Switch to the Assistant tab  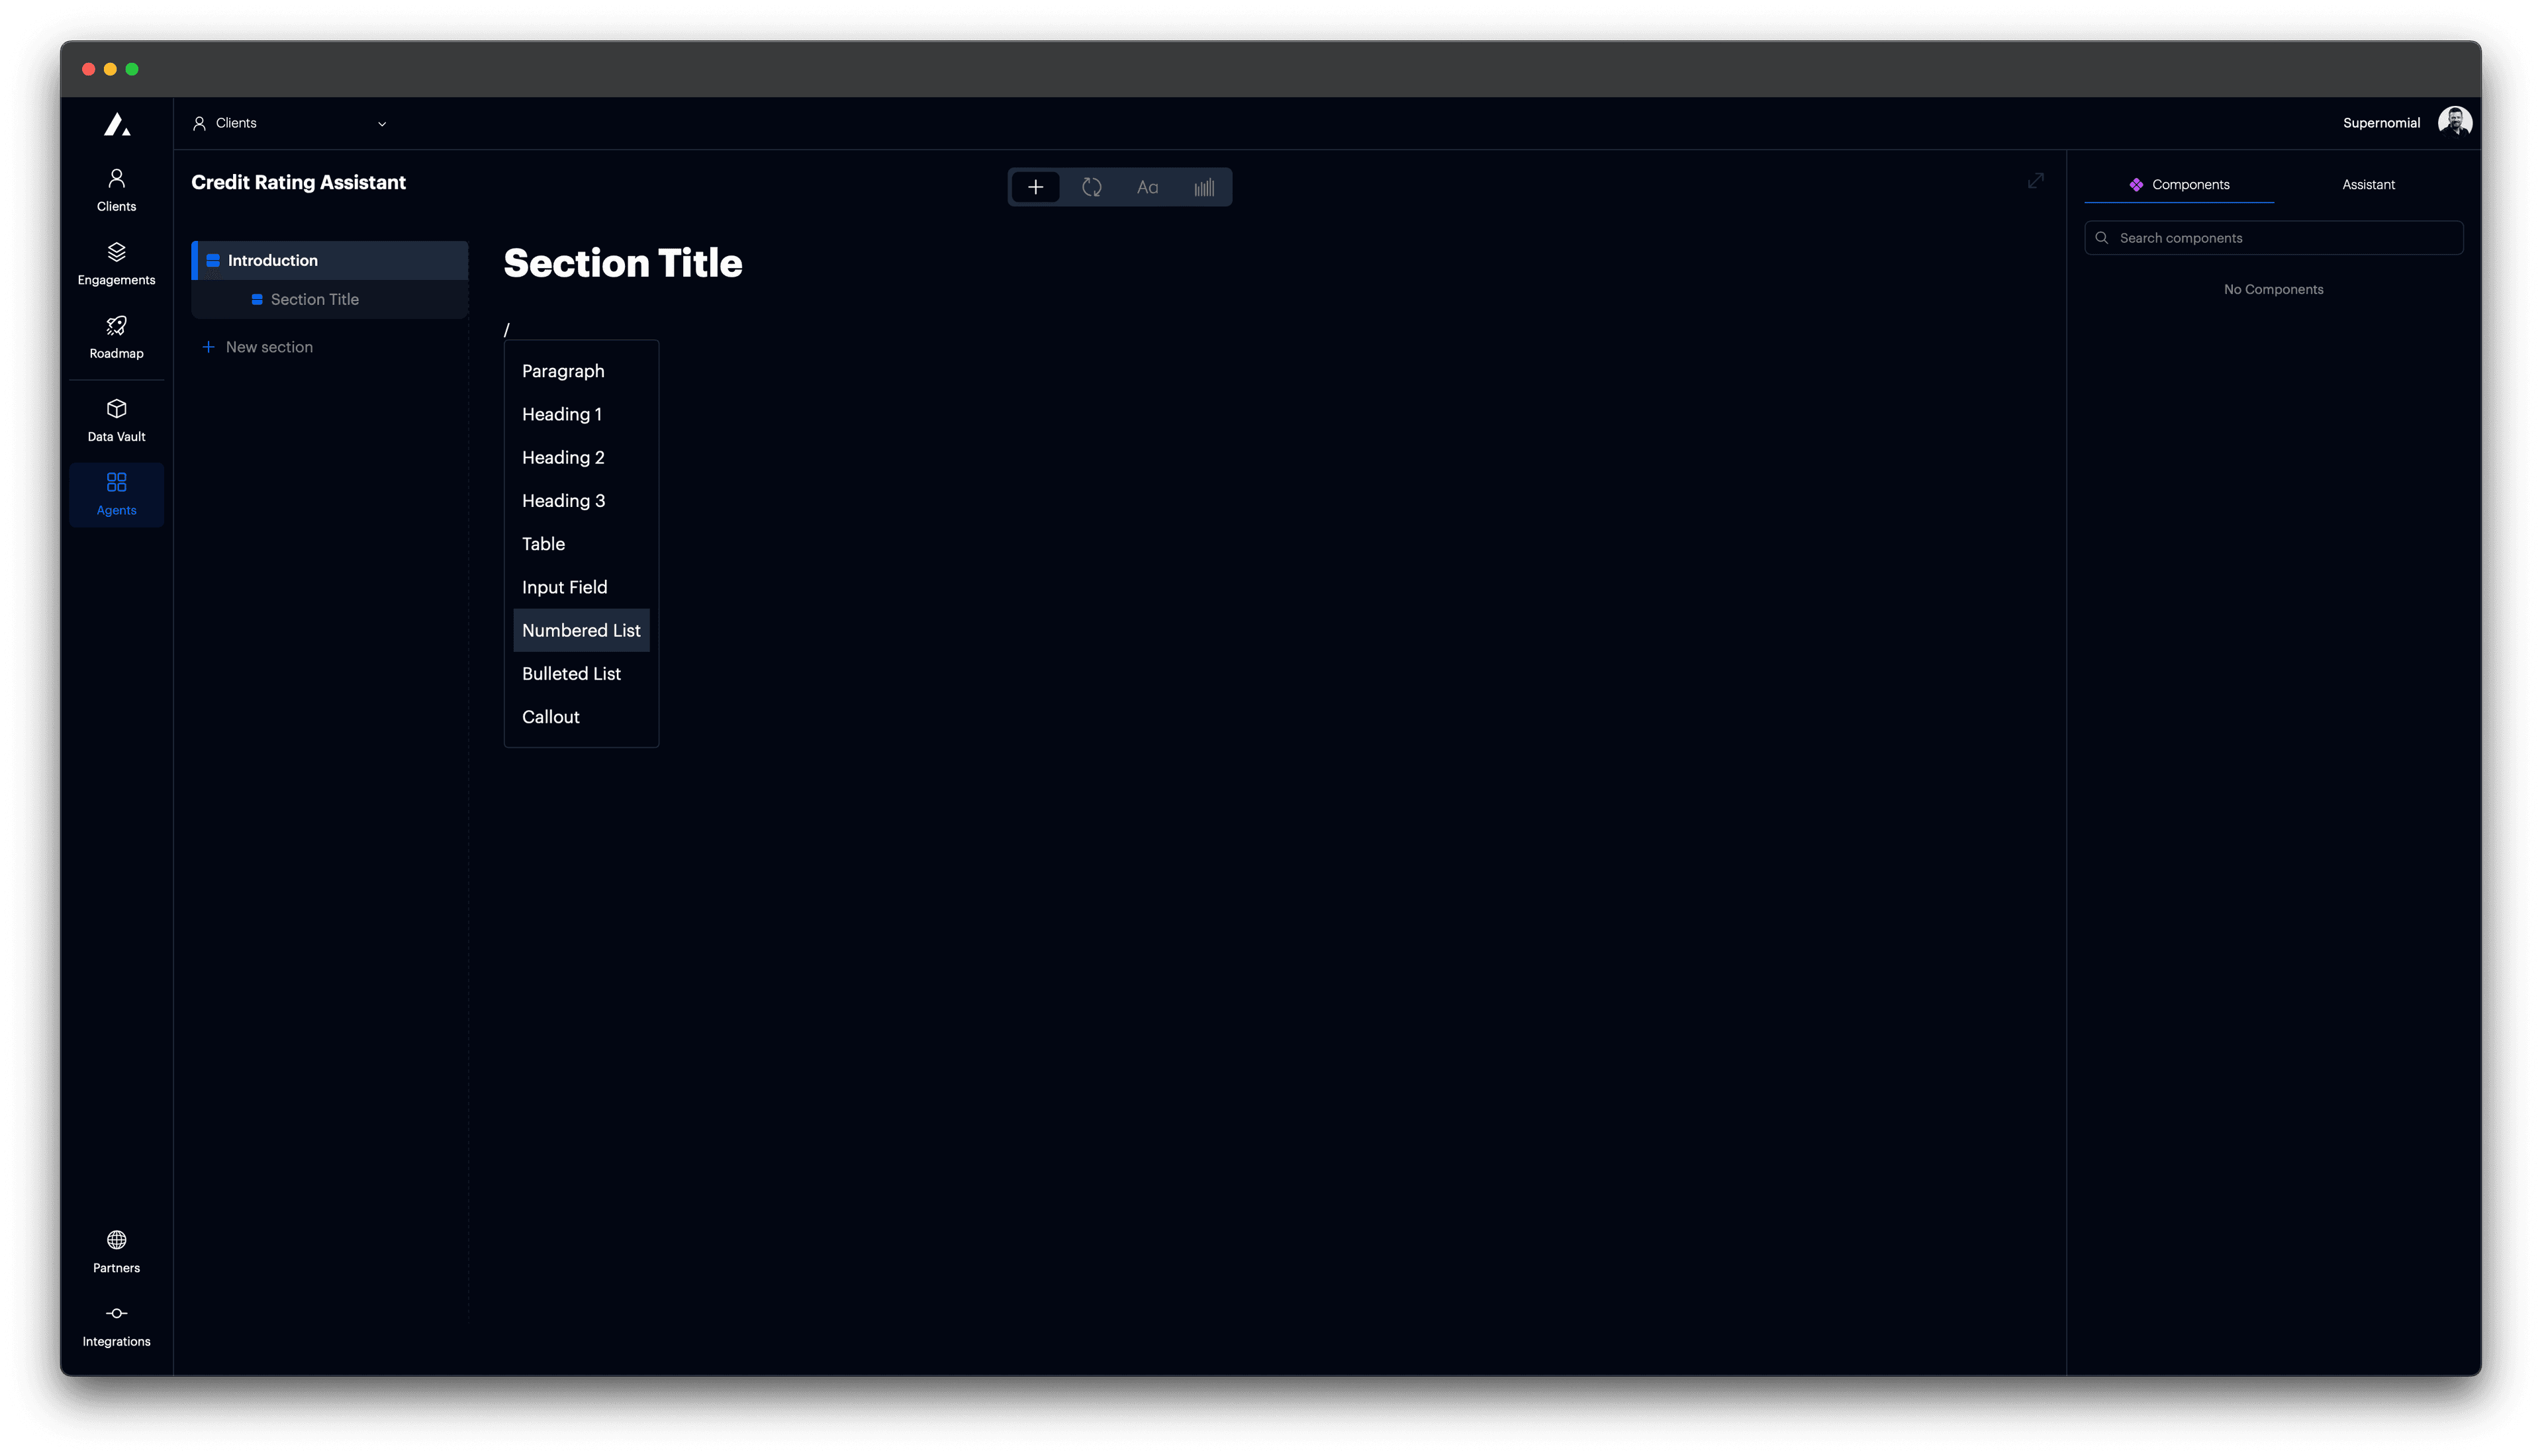(2368, 184)
